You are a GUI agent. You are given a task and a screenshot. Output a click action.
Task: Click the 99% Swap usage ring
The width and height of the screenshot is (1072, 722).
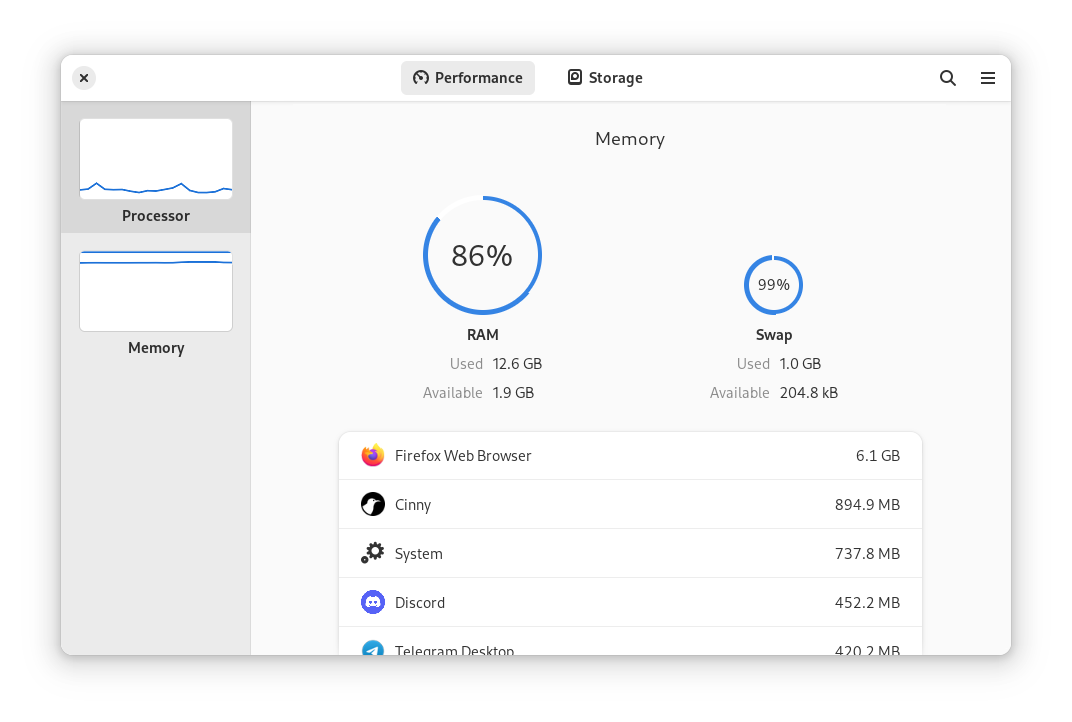(x=773, y=285)
